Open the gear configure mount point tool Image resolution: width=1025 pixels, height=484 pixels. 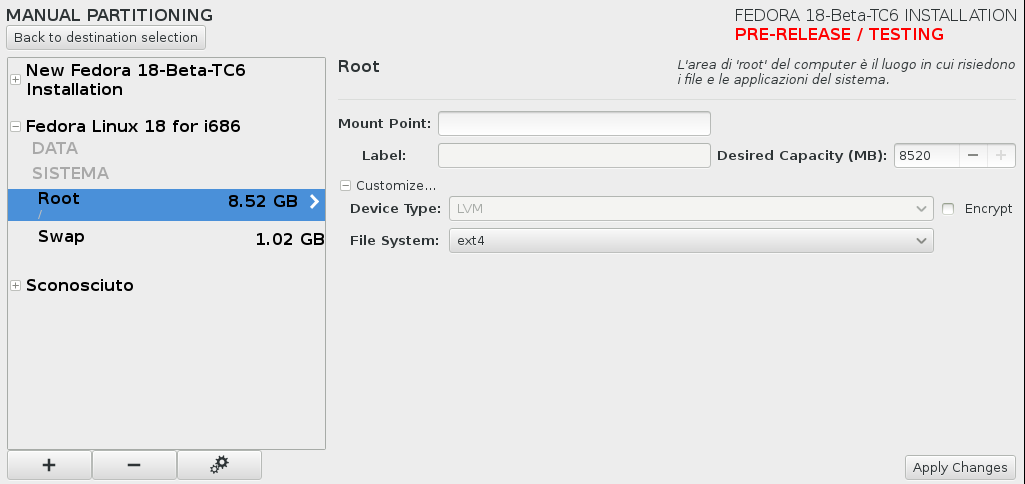pos(219,465)
